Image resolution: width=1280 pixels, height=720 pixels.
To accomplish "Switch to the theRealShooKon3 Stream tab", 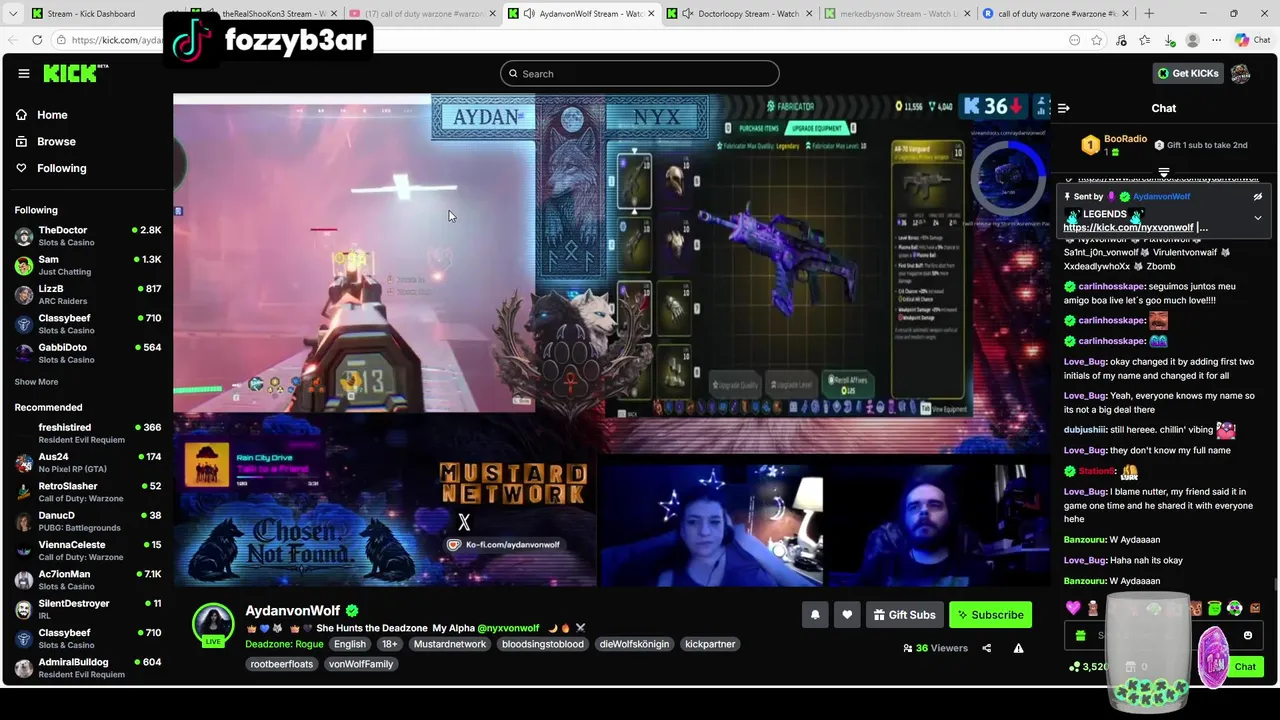I will coord(265,14).
